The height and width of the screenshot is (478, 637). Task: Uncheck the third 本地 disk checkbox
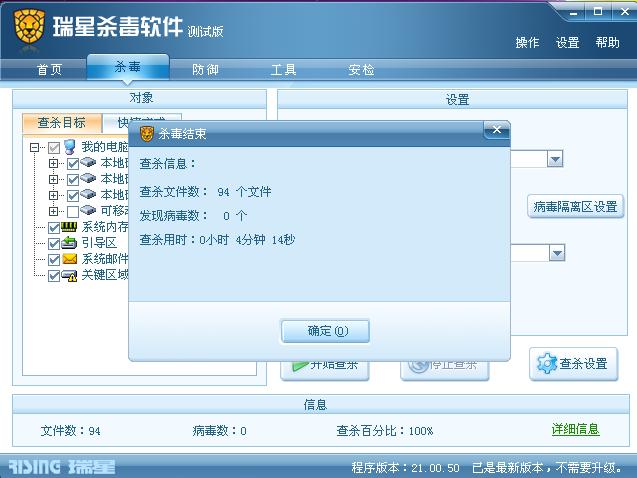tap(73, 196)
